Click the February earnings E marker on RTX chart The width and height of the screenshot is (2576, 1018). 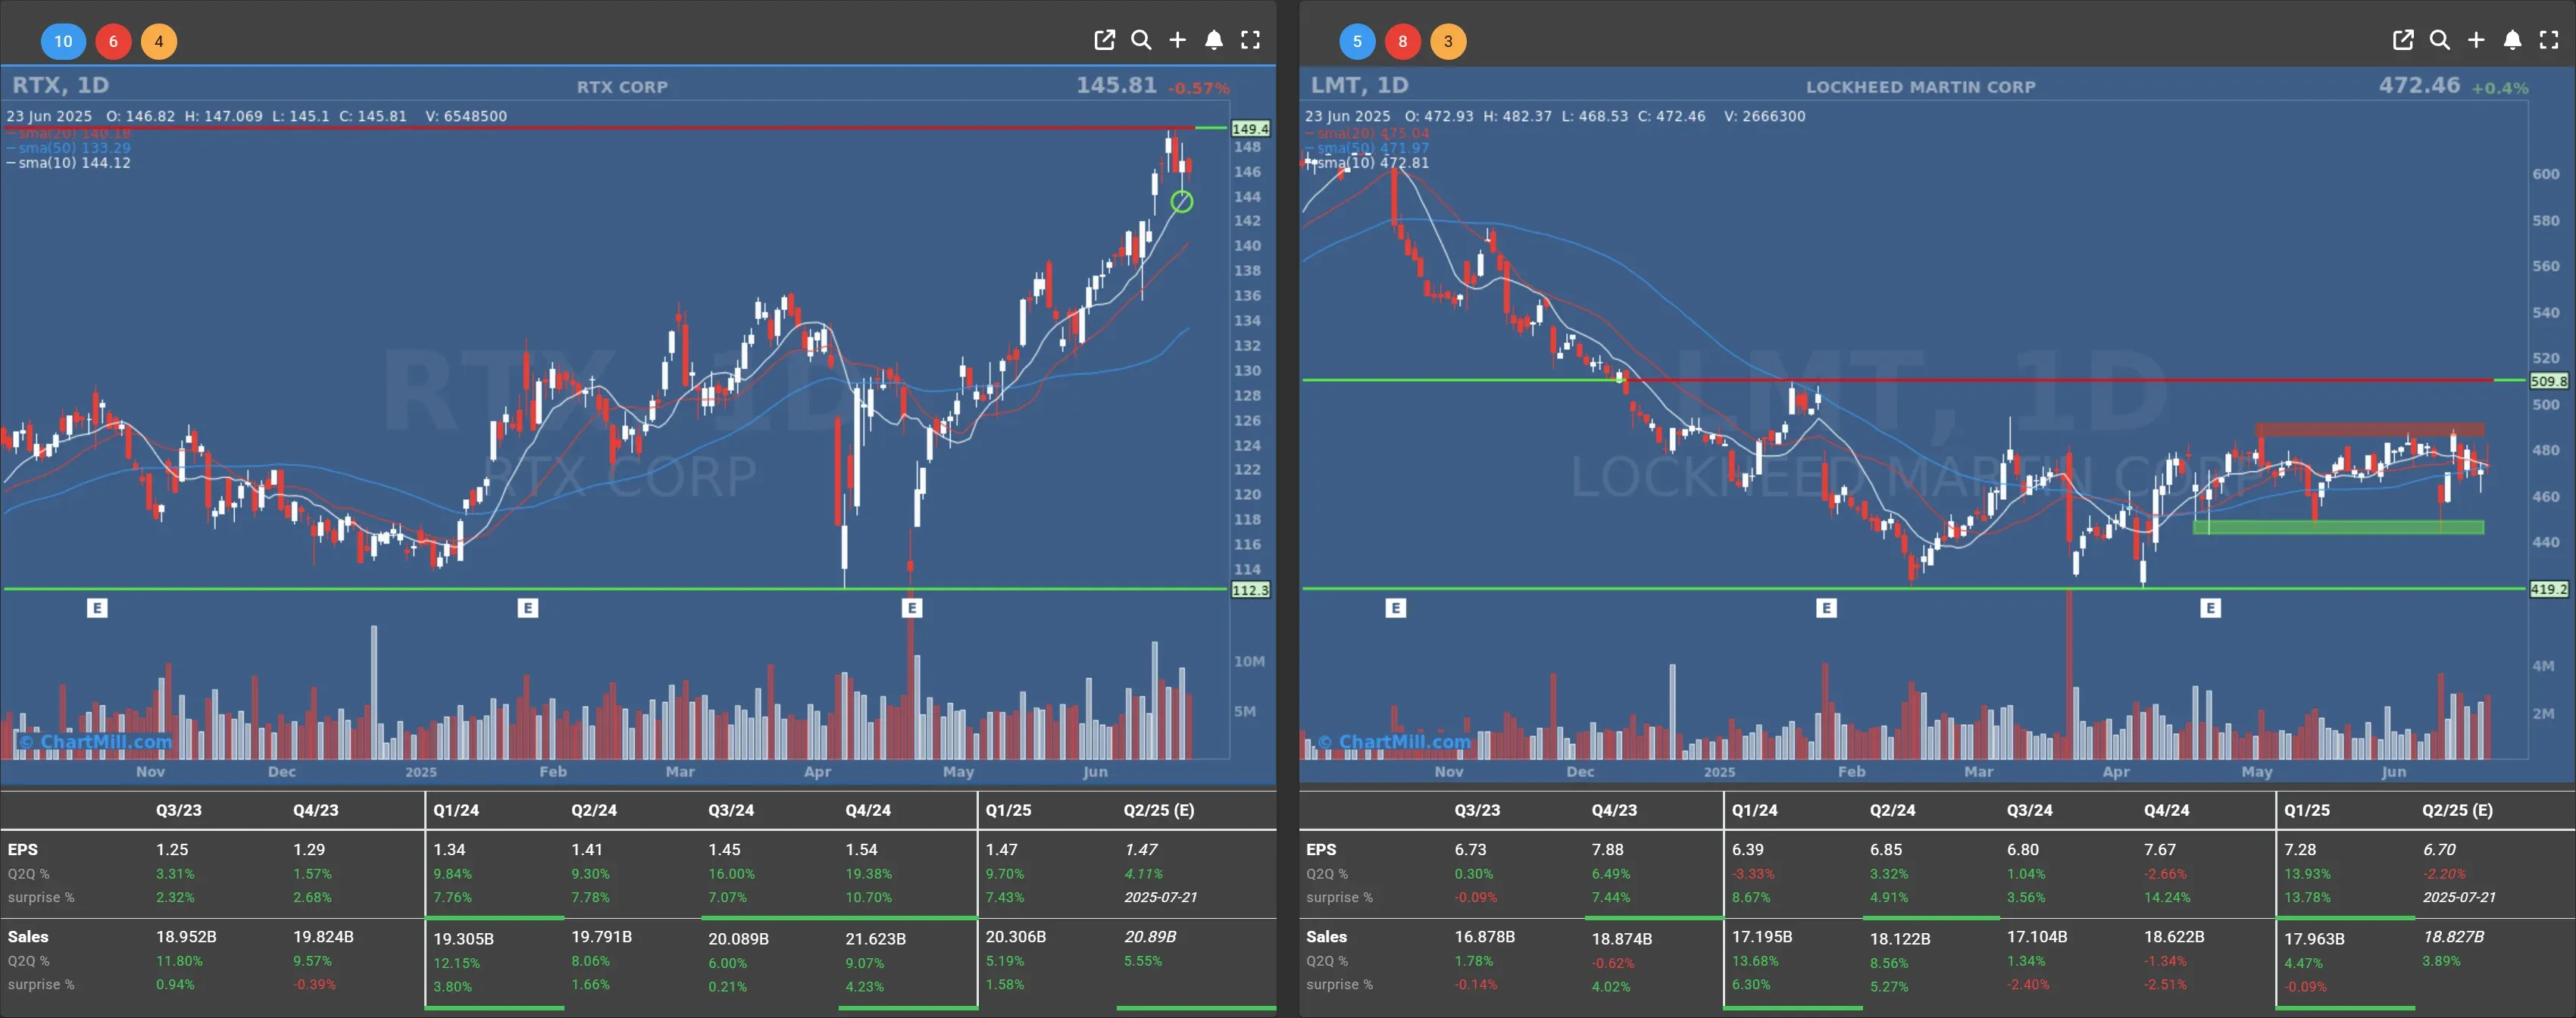point(528,607)
